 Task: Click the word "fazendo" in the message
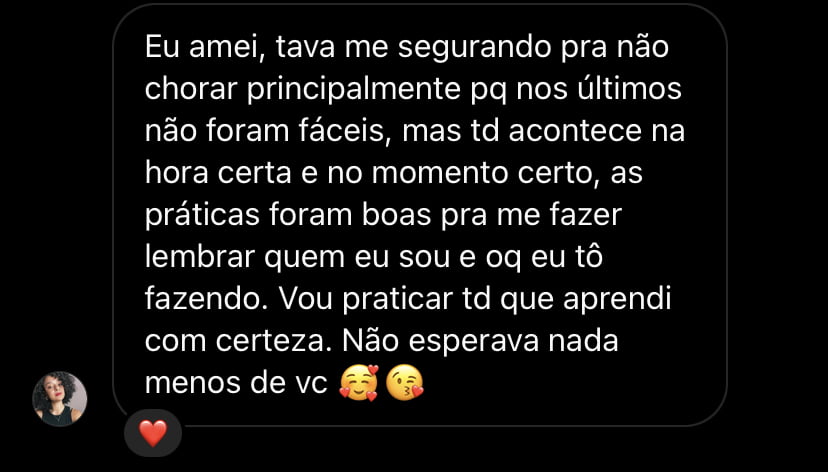203,299
